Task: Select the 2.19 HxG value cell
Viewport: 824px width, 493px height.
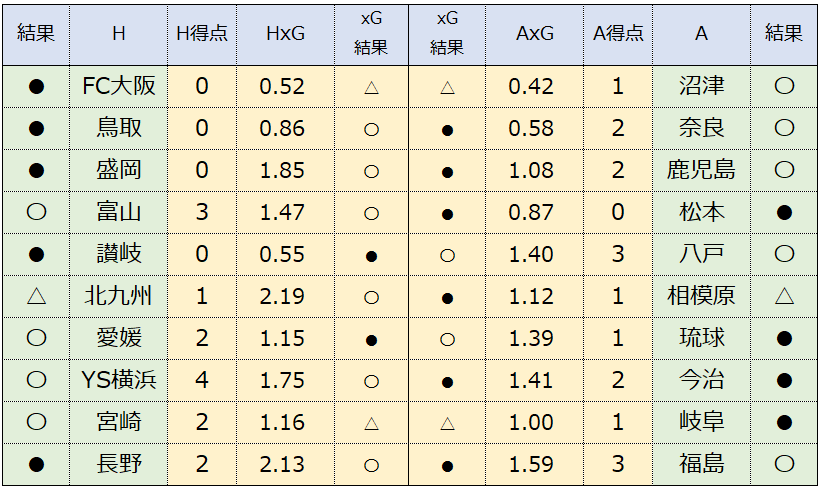Action: (285, 296)
